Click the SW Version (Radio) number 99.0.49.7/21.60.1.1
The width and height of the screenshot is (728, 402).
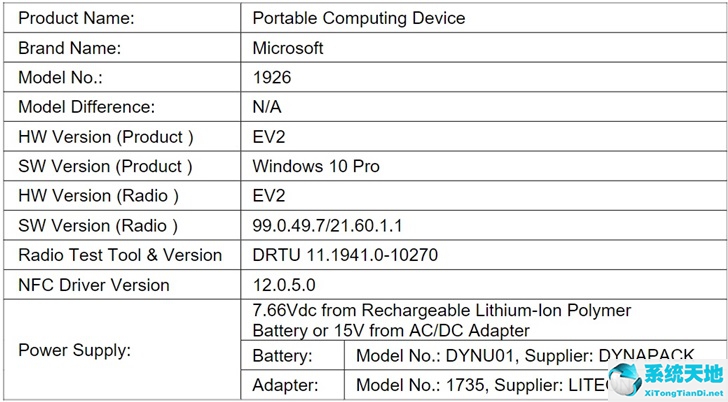327,226
